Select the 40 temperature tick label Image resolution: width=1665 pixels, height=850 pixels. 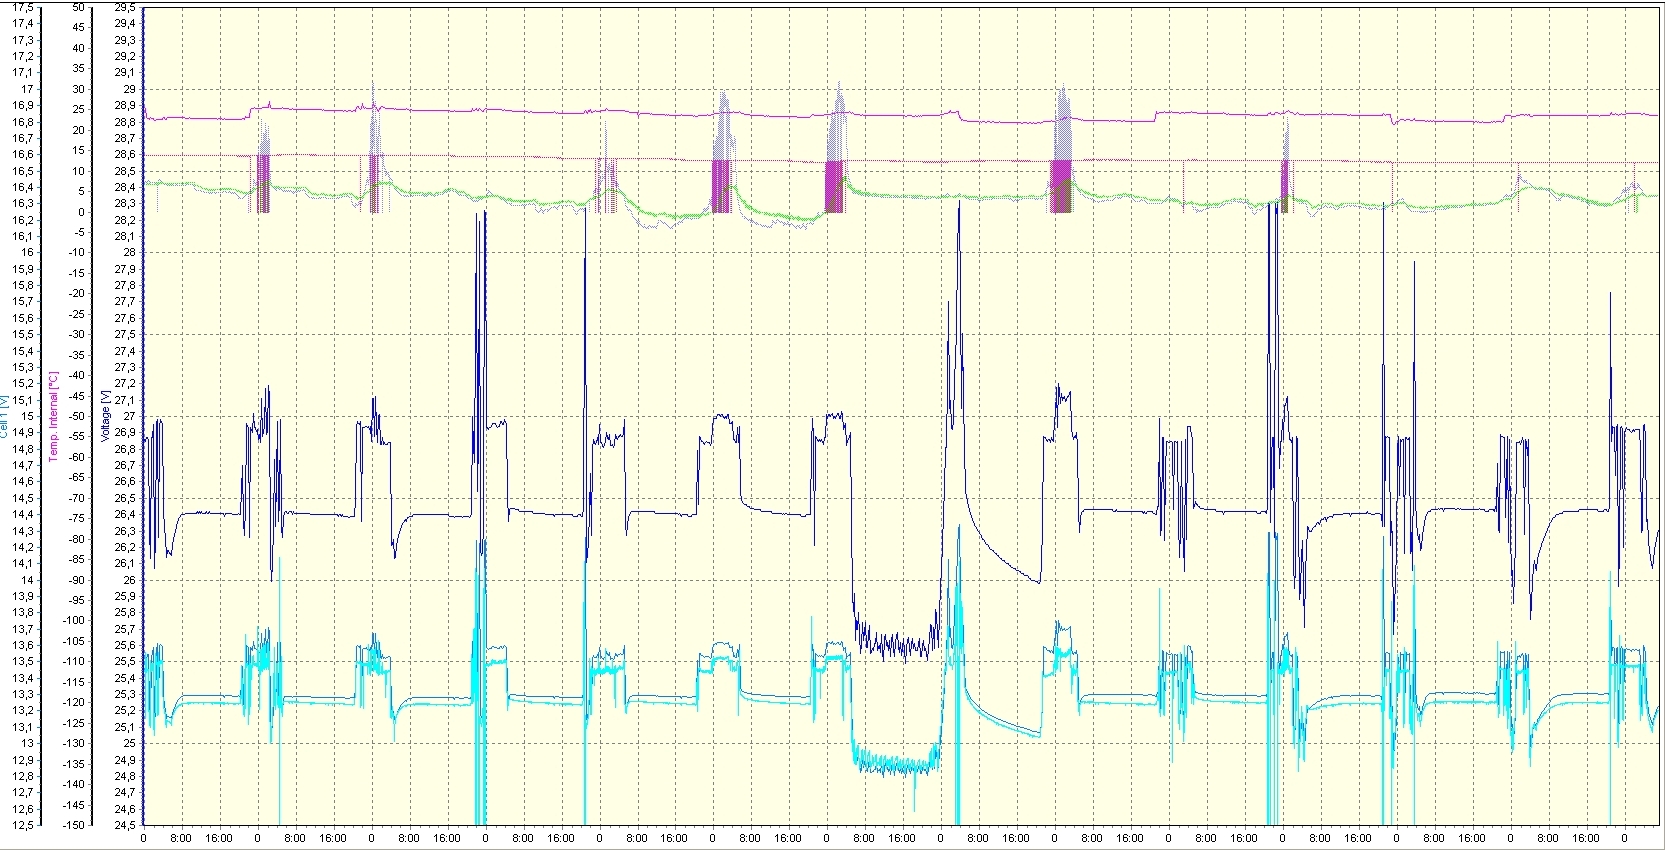(x=79, y=48)
